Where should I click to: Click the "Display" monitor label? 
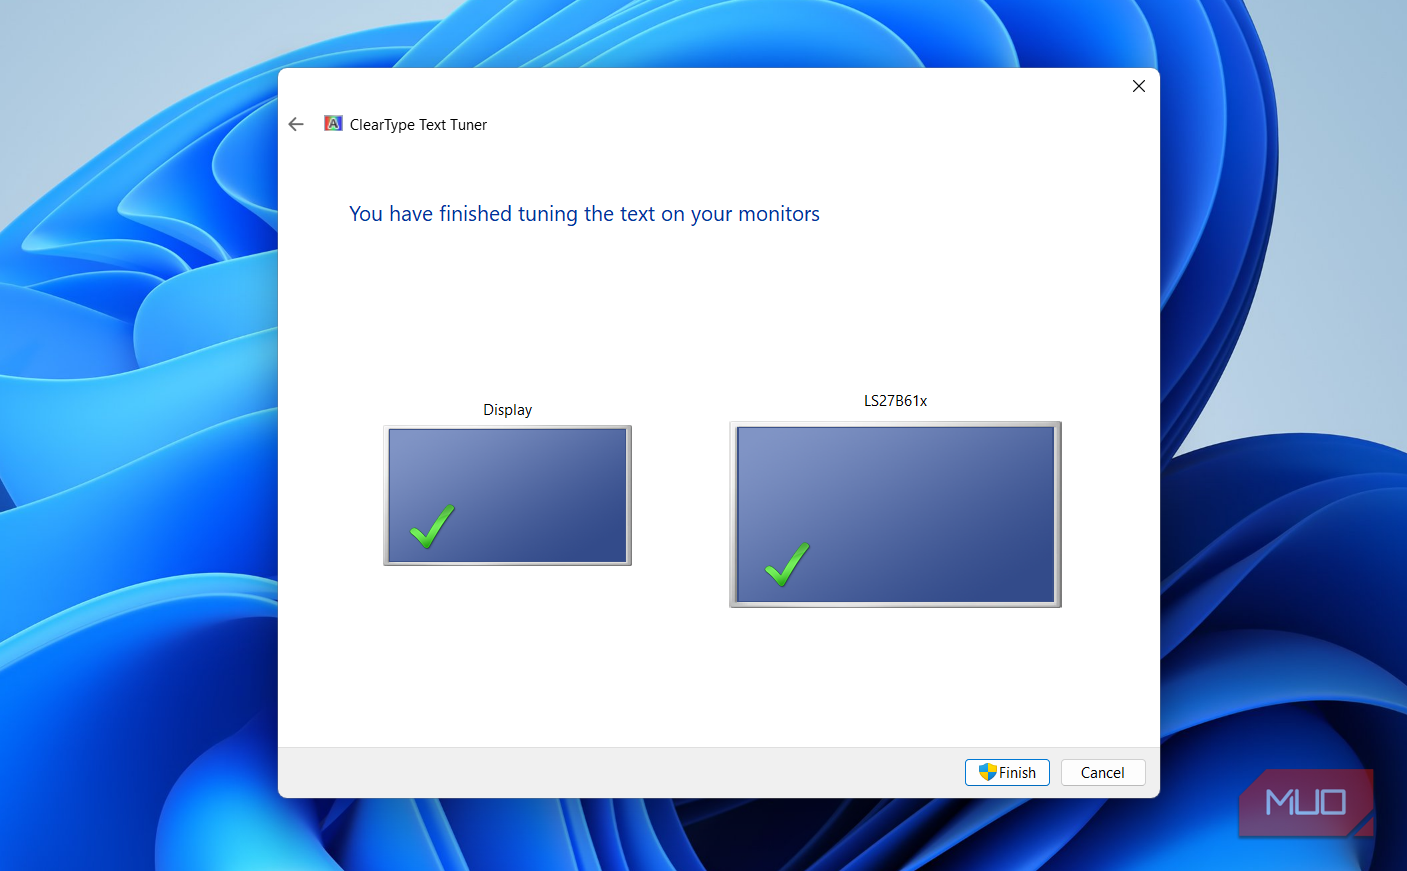click(508, 410)
